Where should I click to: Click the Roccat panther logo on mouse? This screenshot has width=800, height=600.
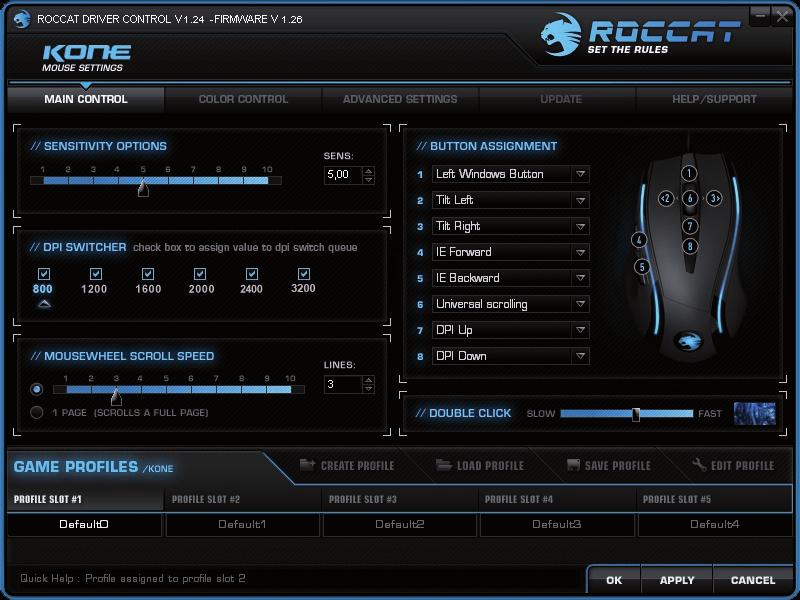689,340
